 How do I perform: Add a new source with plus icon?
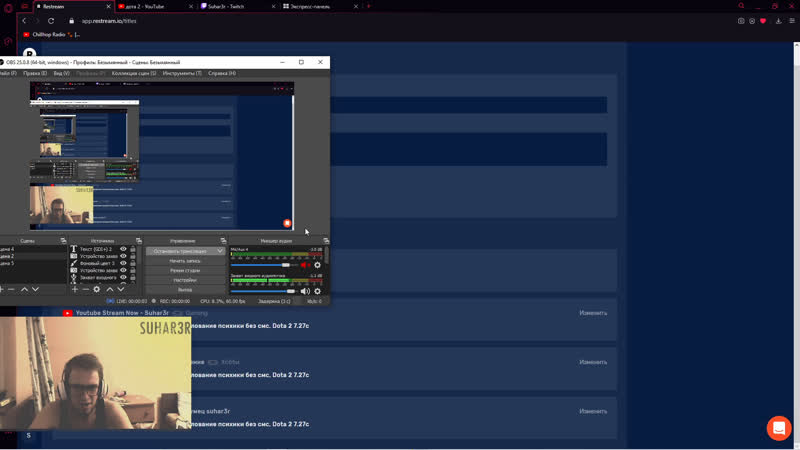pos(75,290)
